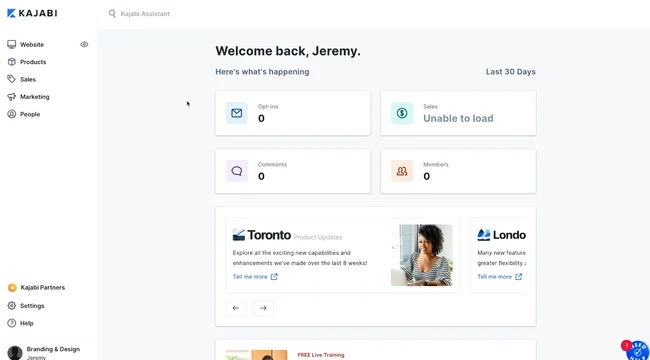This screenshot has height=360, width=650.
Task: Open the Marketing section
Action: (35, 97)
